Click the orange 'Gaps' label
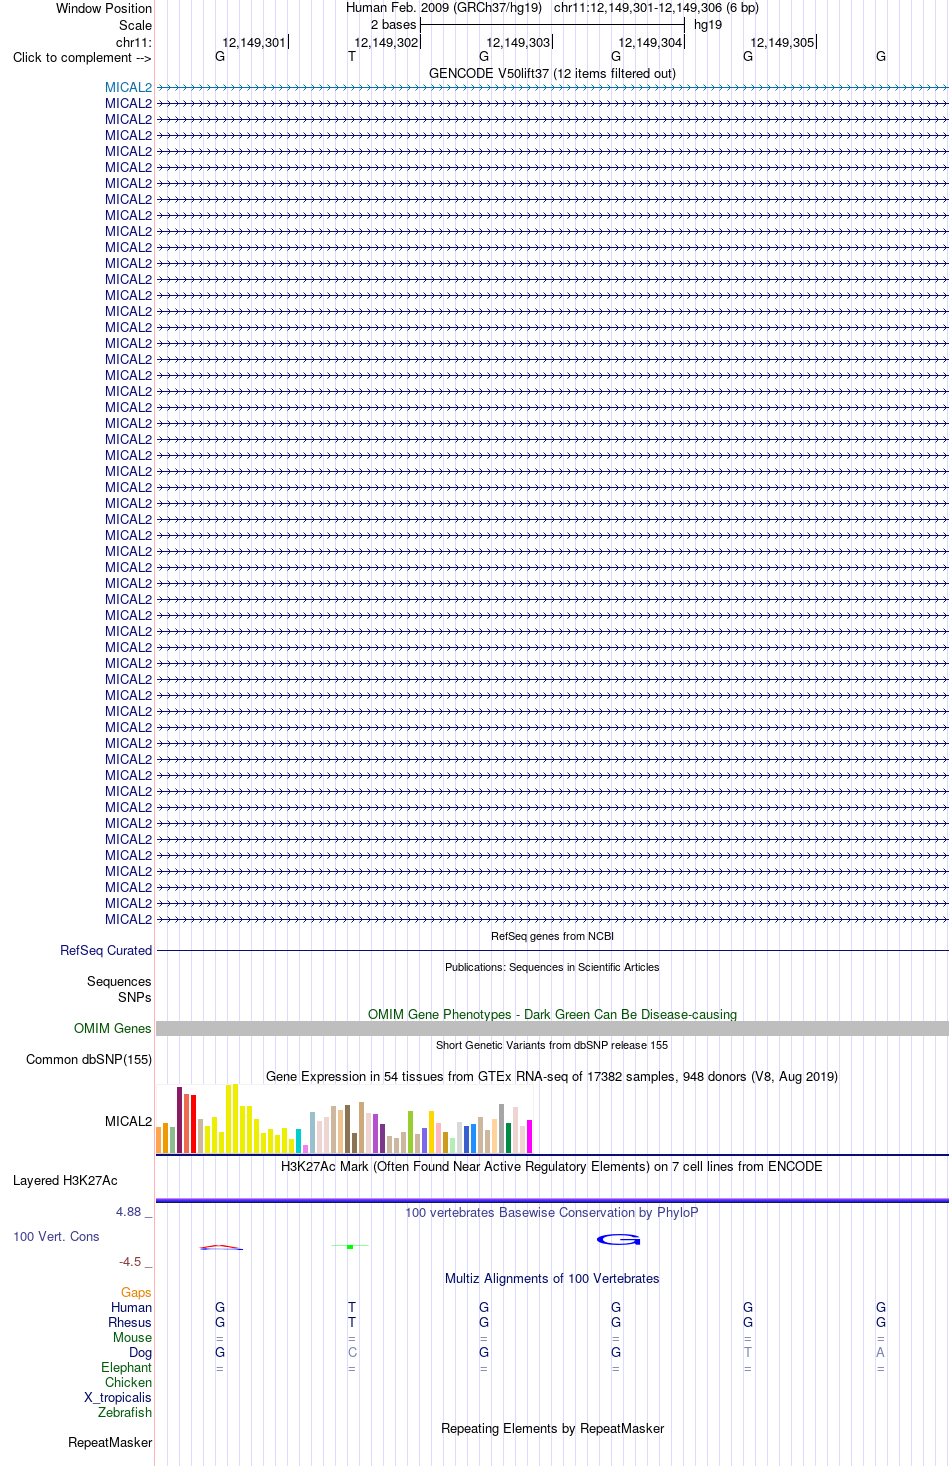 [136, 1292]
